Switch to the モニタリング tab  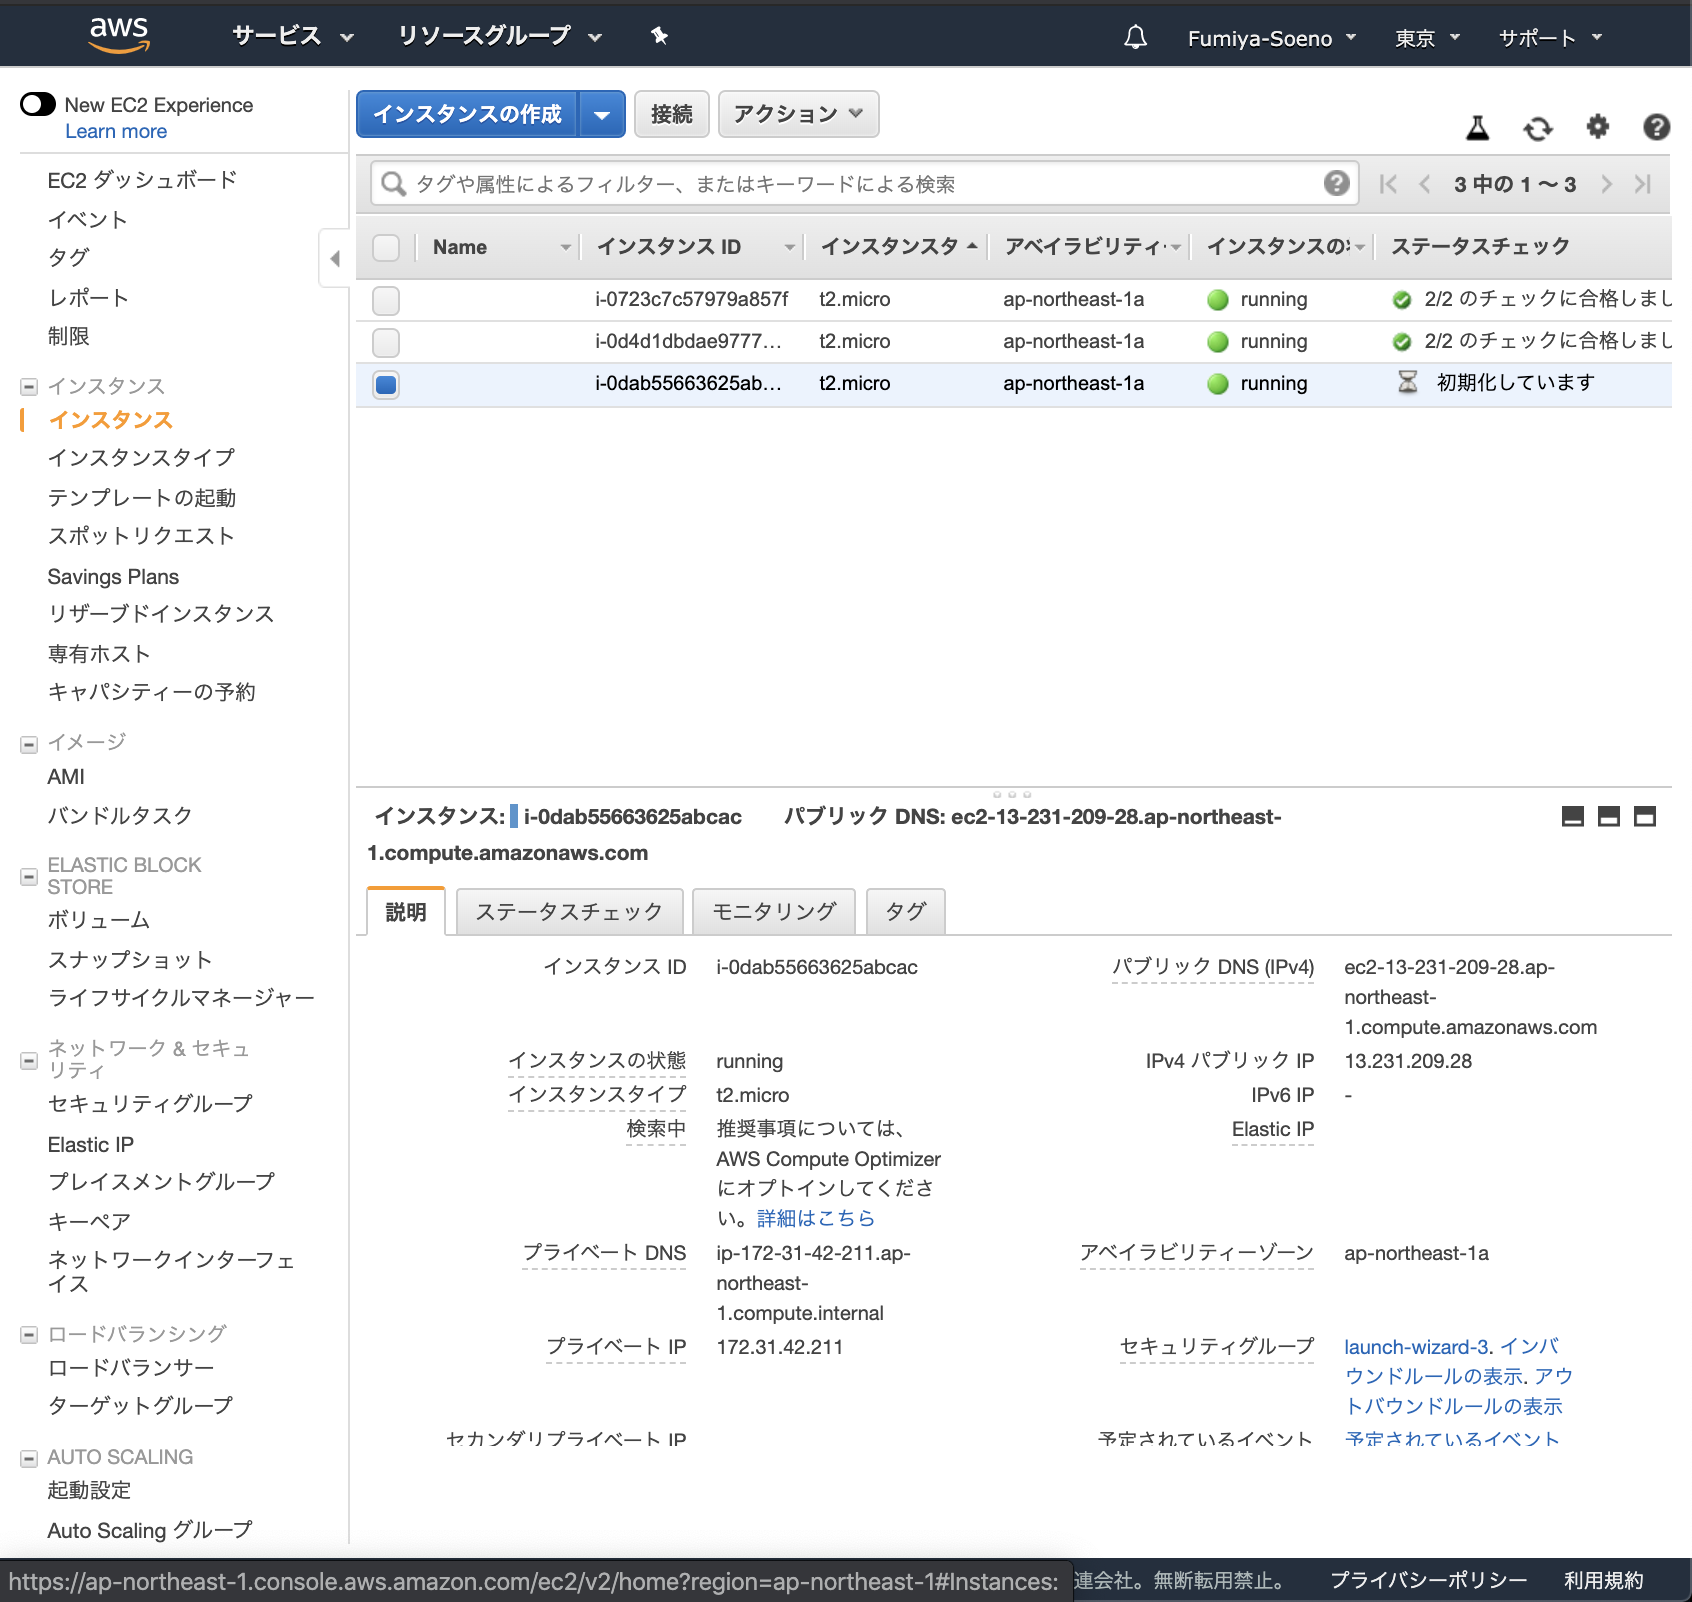[x=773, y=911]
